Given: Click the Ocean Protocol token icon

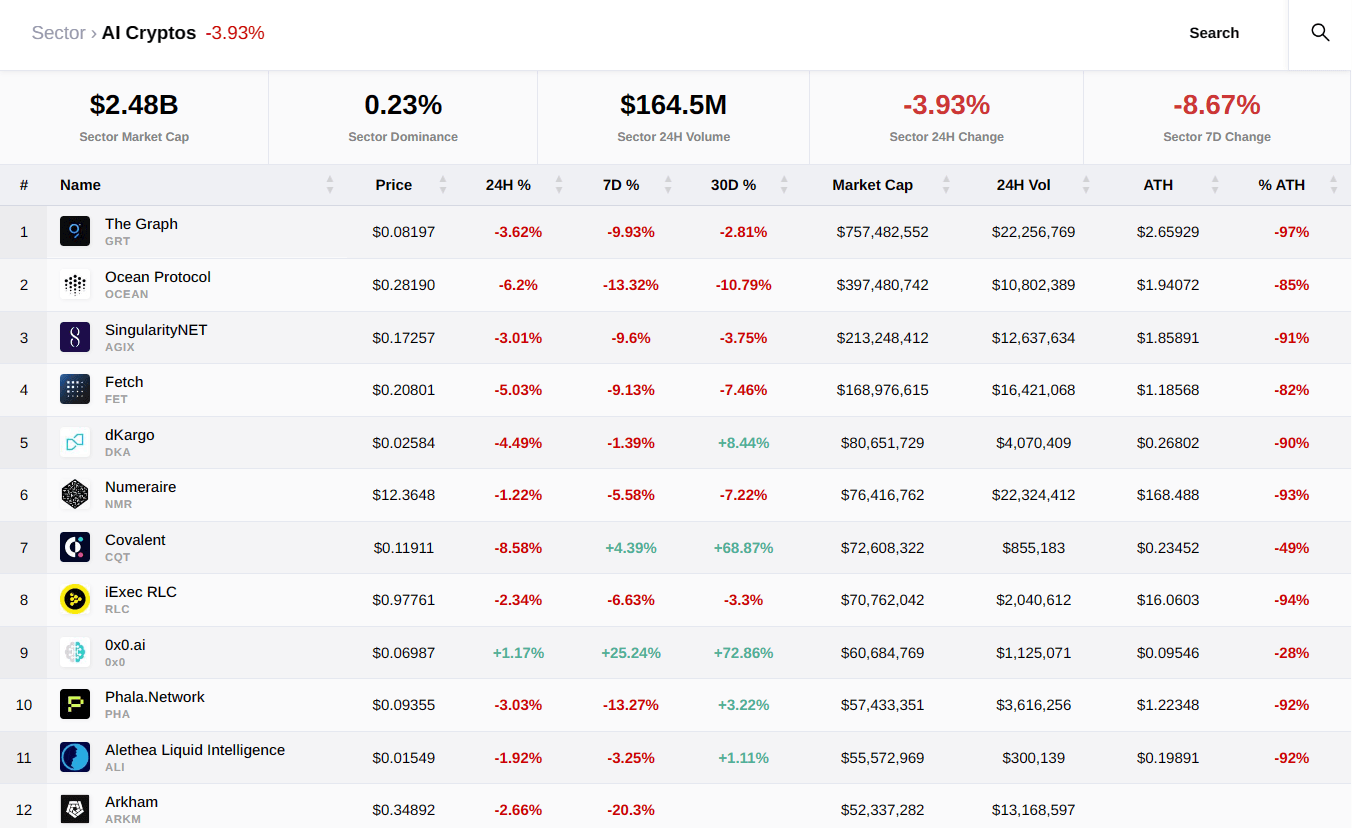Looking at the screenshot, I should [x=75, y=284].
